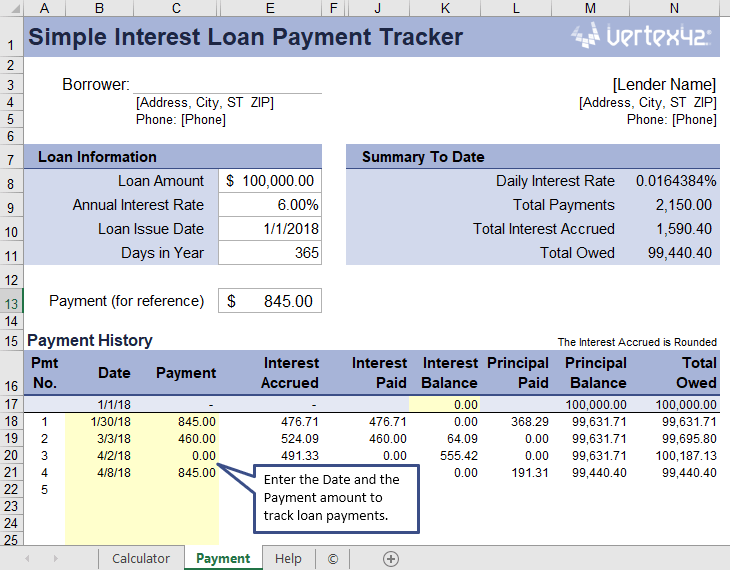The image size is (730, 570).
Task: Select the Payment sheet tab
Action: (223, 558)
